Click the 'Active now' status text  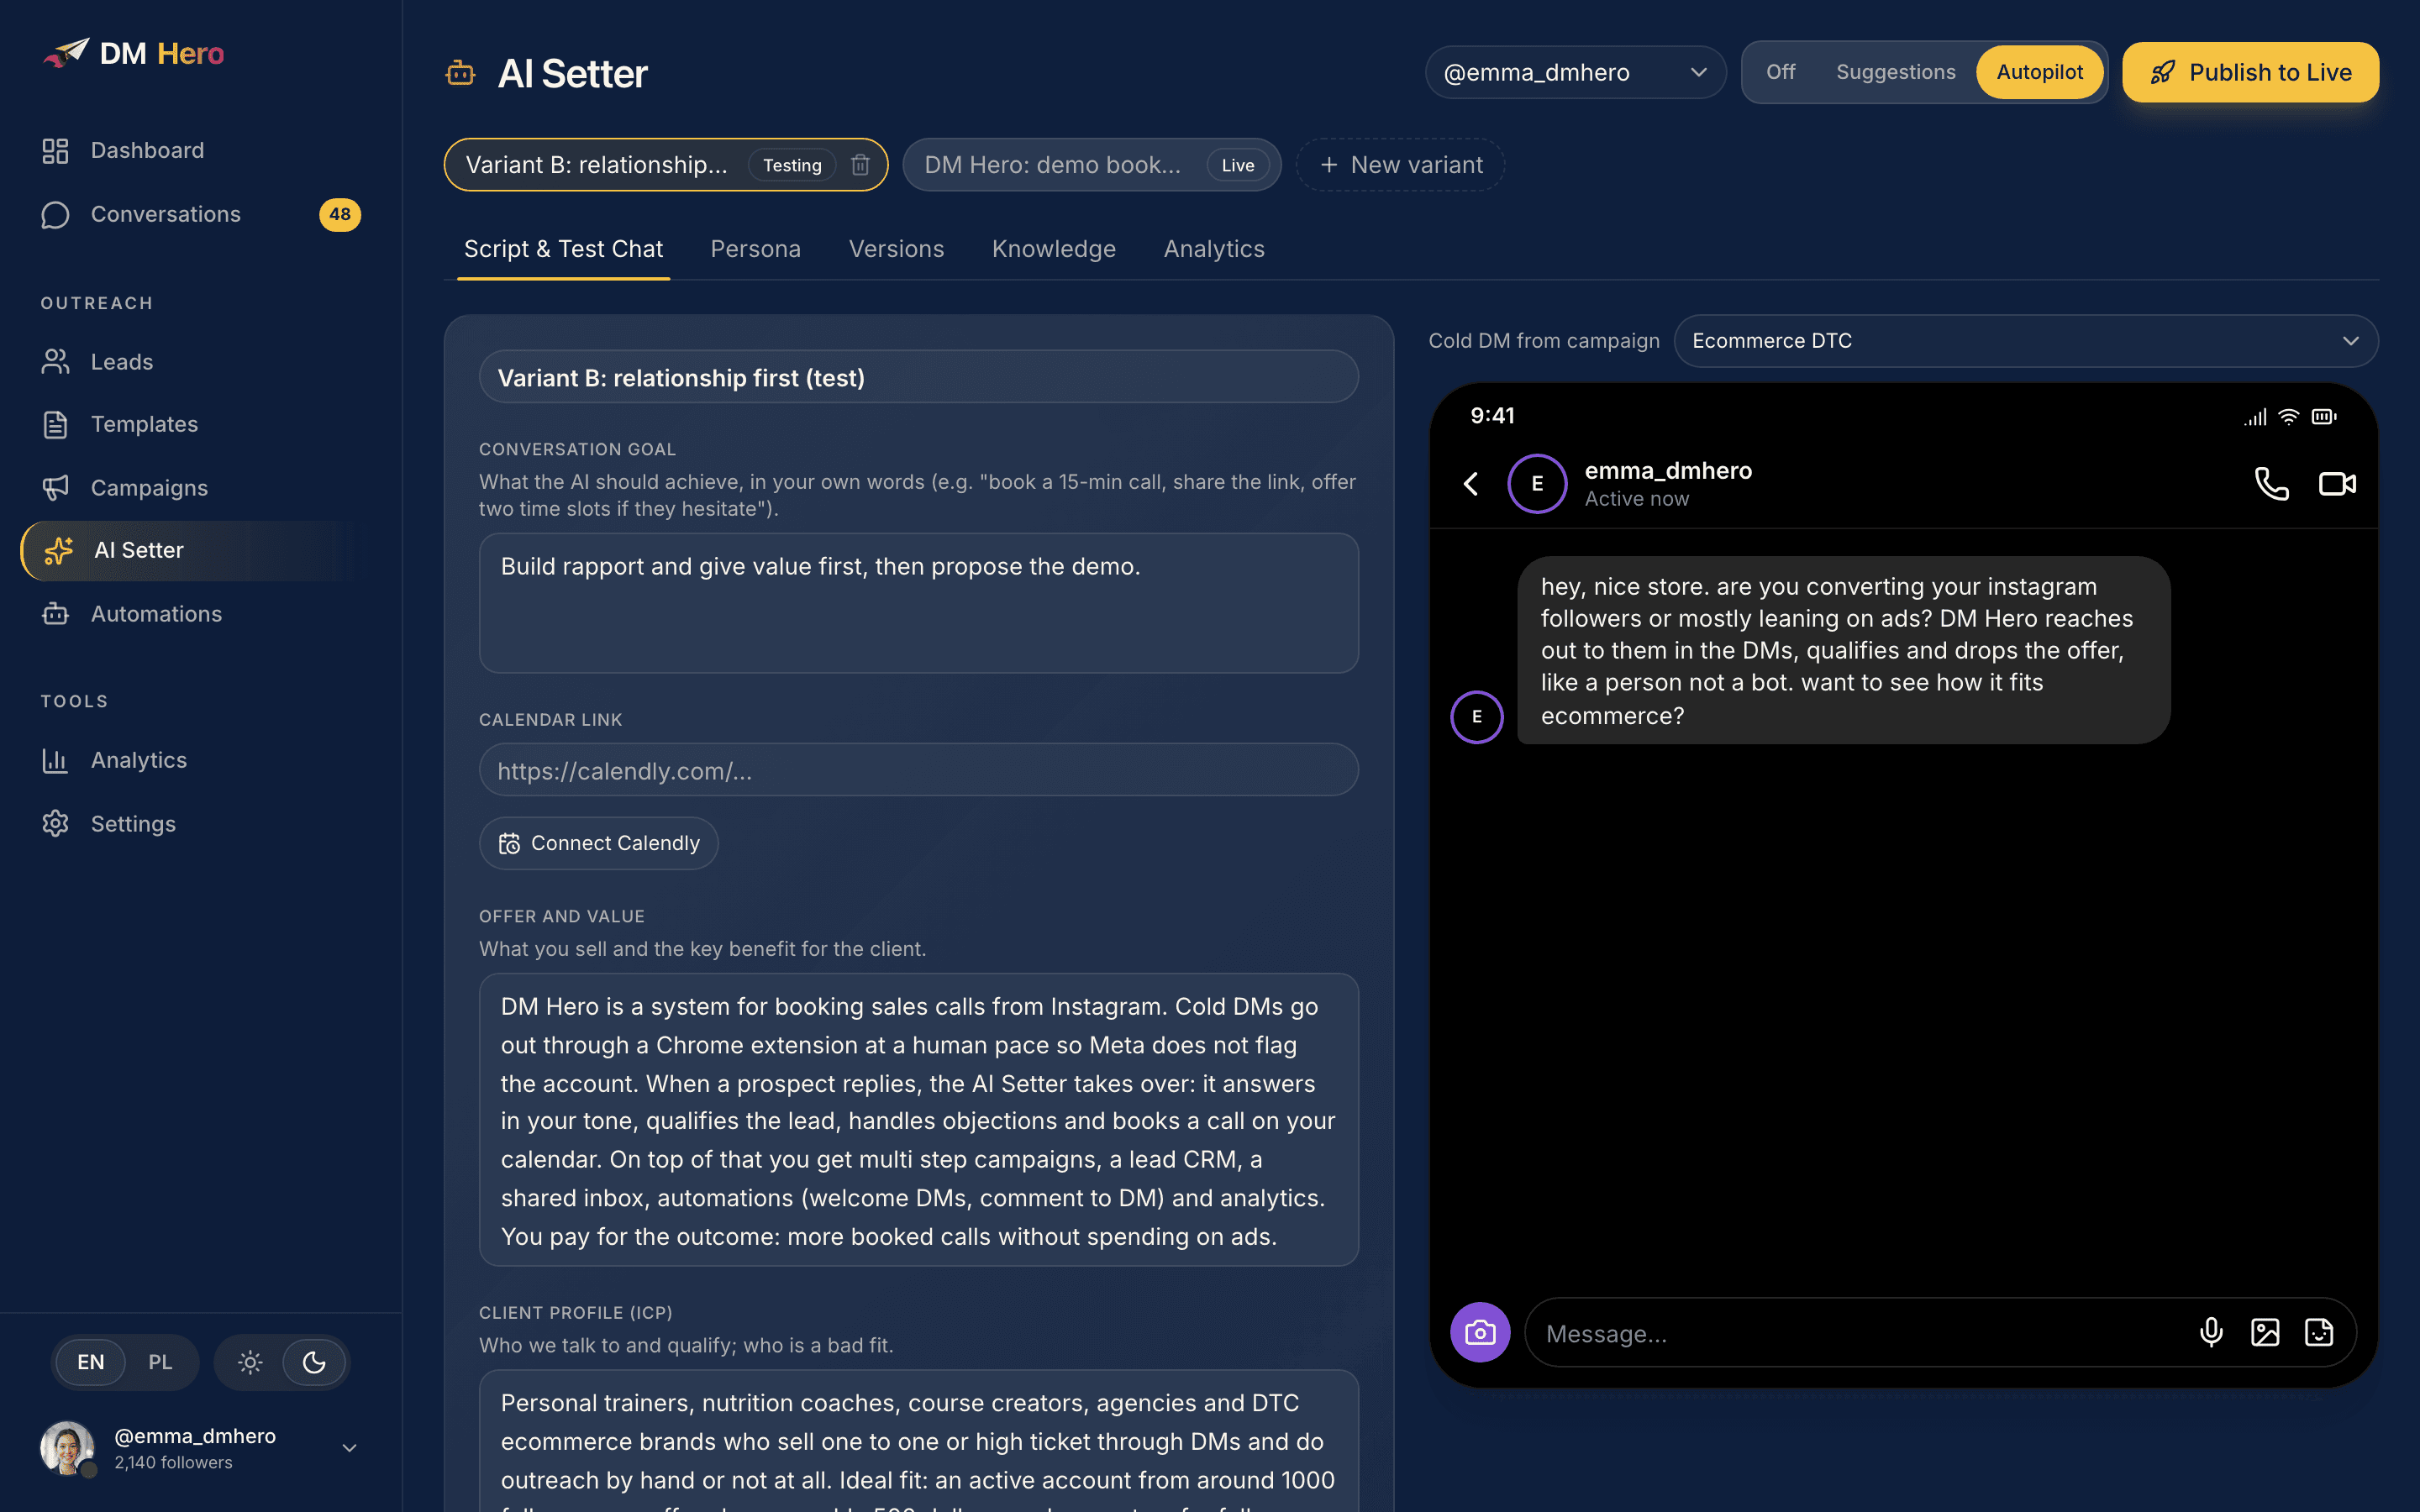click(x=1636, y=499)
